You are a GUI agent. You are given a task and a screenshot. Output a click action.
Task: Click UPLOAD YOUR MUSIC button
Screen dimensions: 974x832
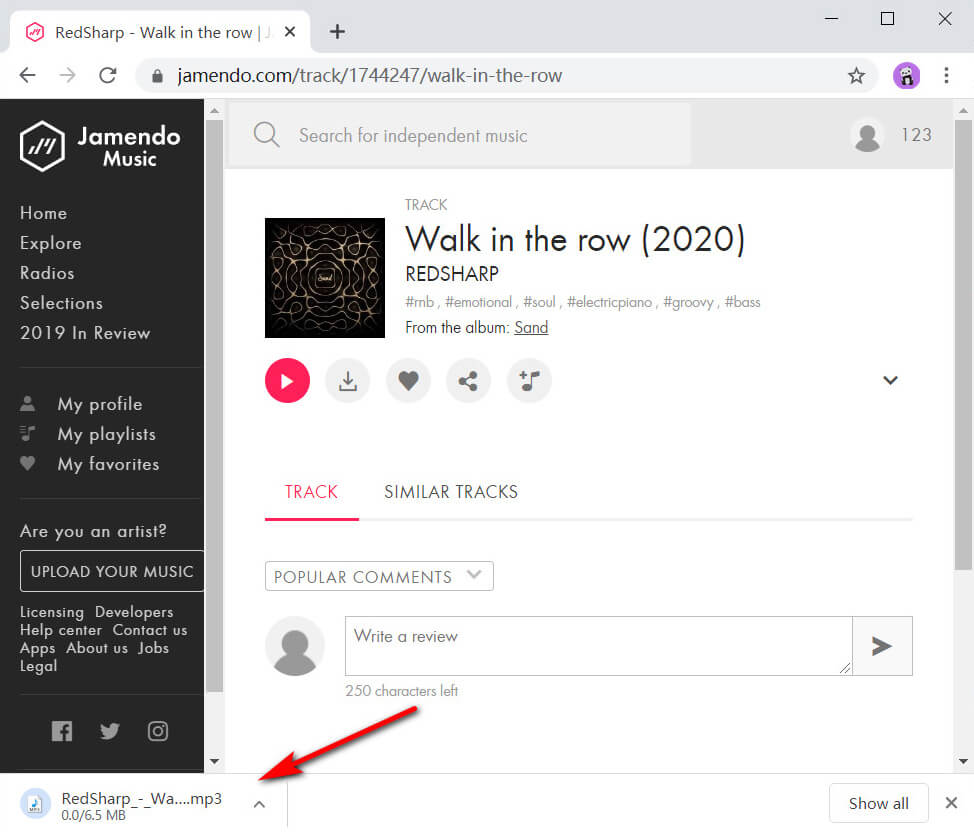tap(112, 571)
